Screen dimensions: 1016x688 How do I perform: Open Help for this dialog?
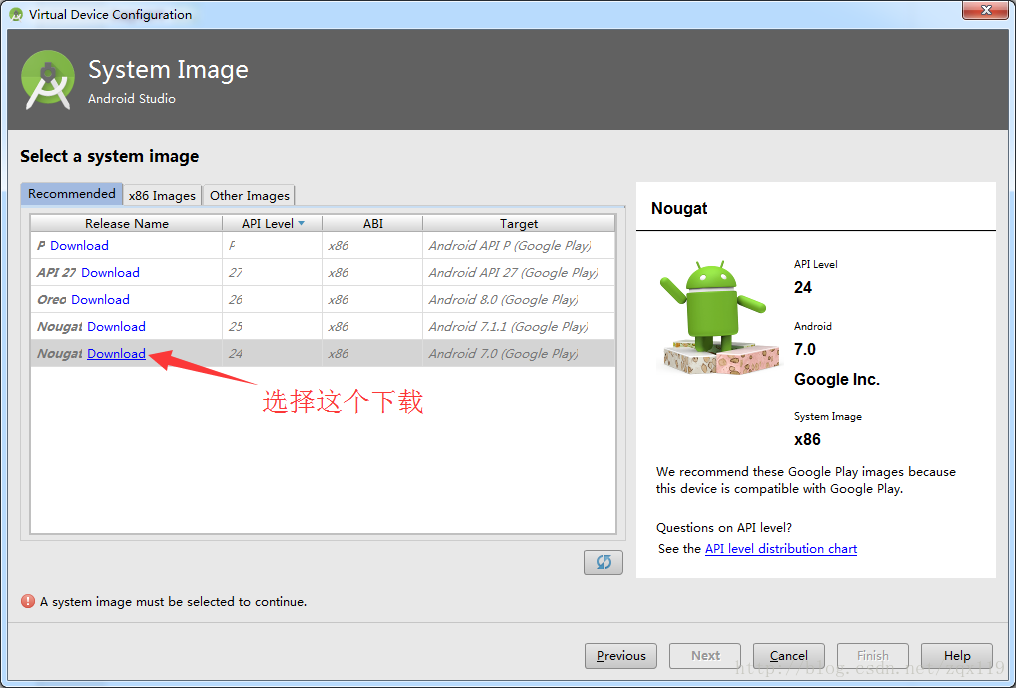[957, 656]
